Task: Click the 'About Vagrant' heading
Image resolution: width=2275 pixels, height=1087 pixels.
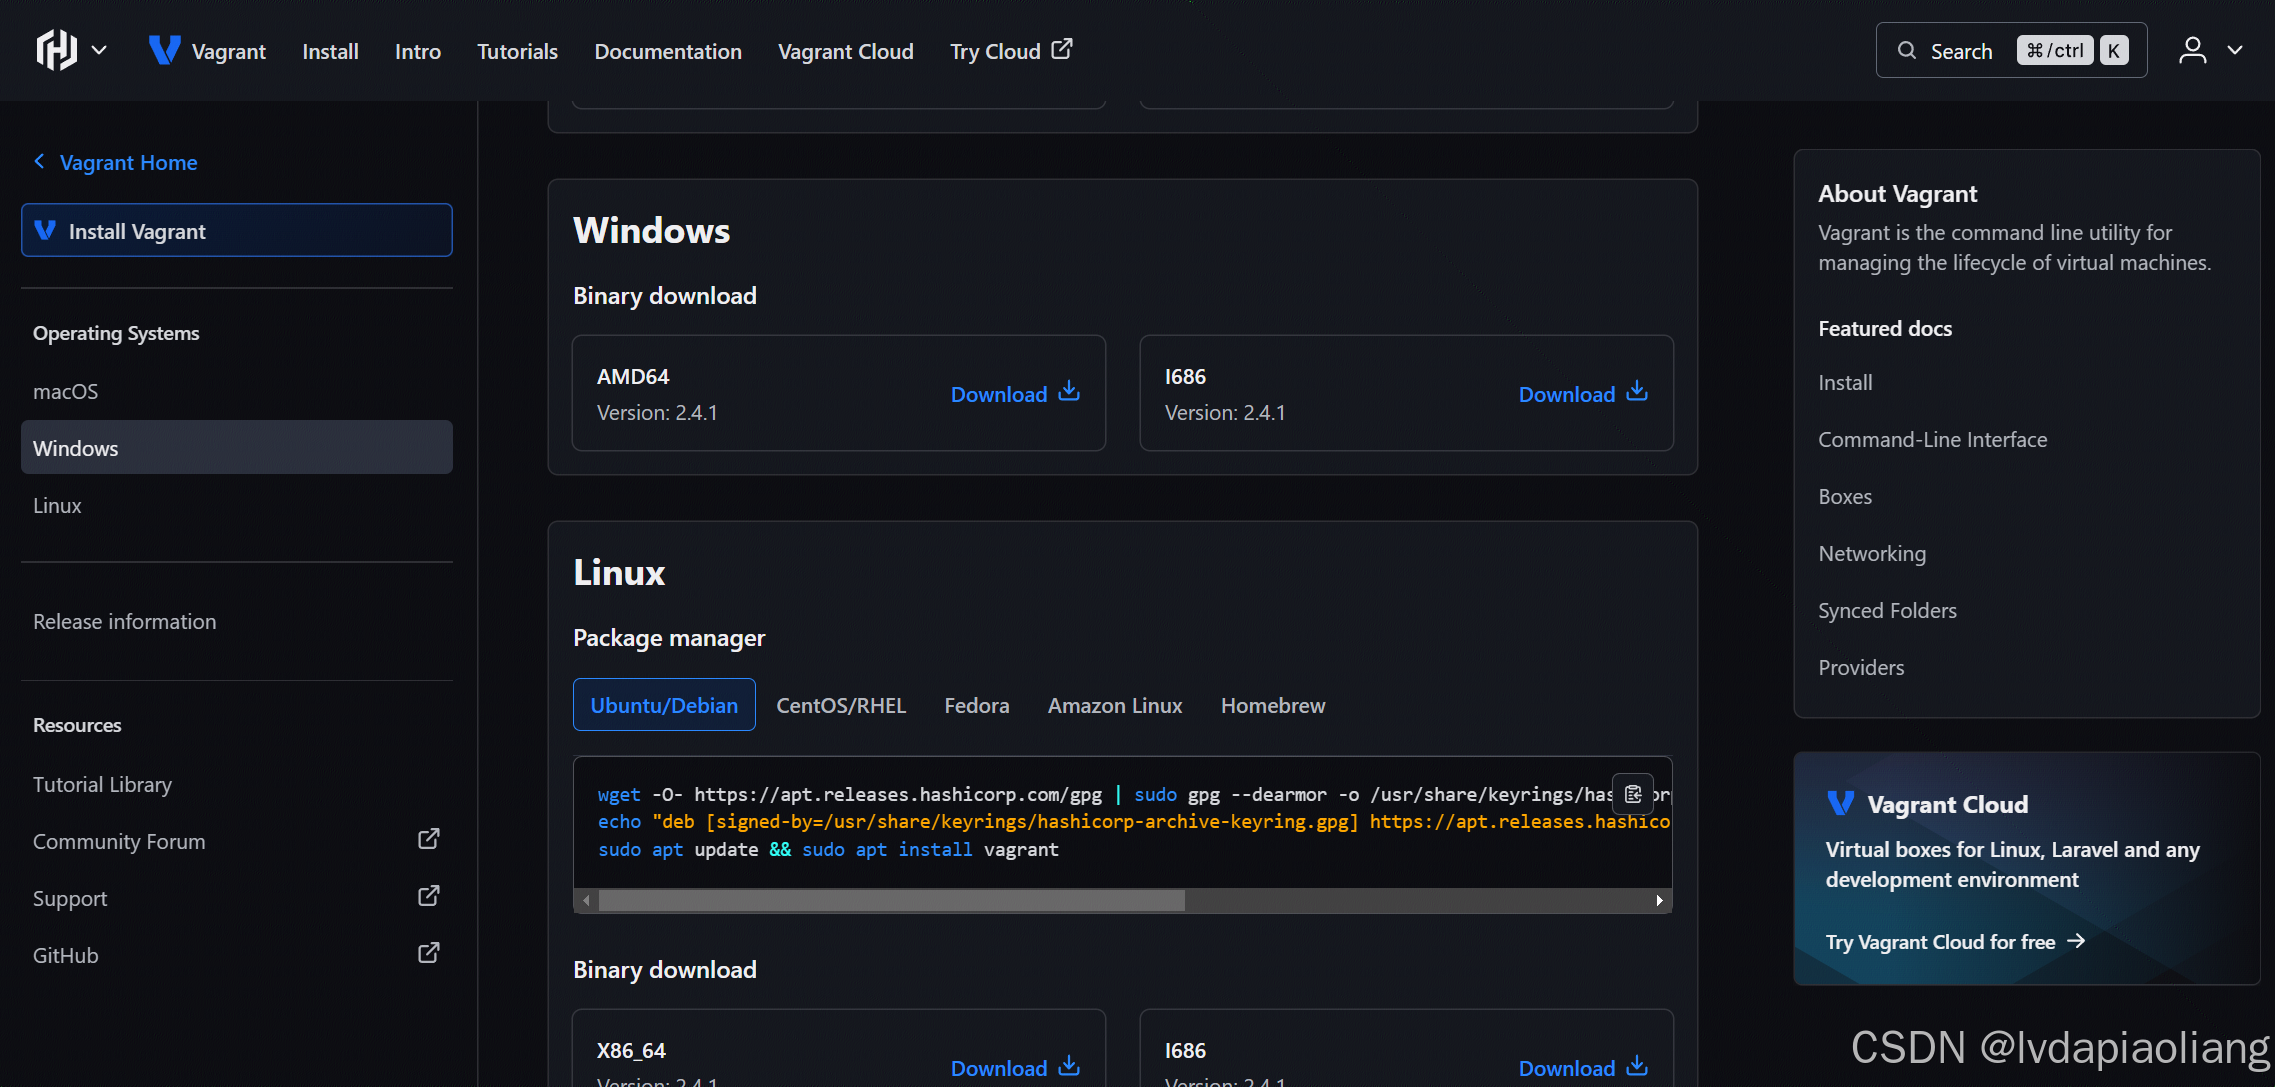Action: tap(1897, 193)
